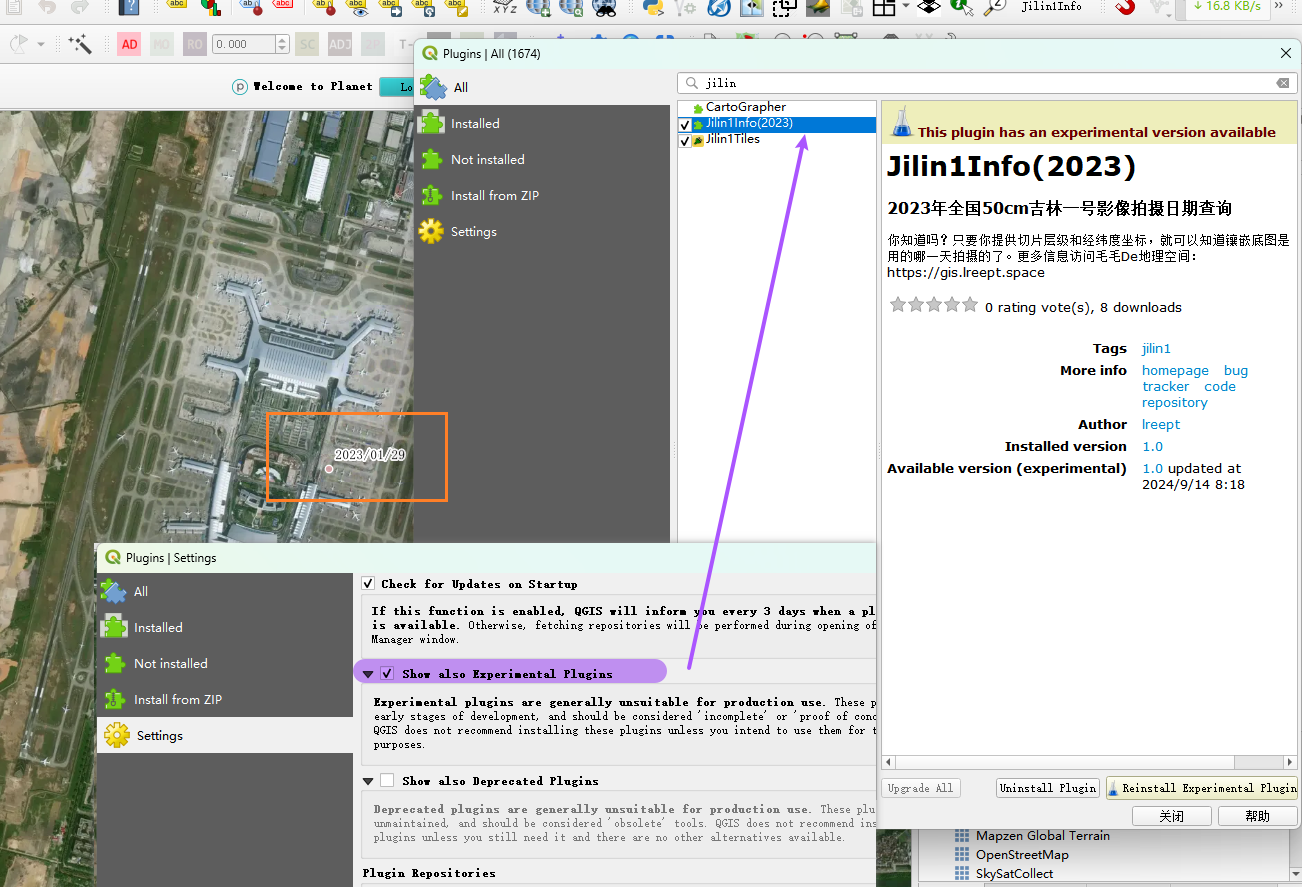
Task: Click the Uninstall Plugin button
Action: point(1048,788)
